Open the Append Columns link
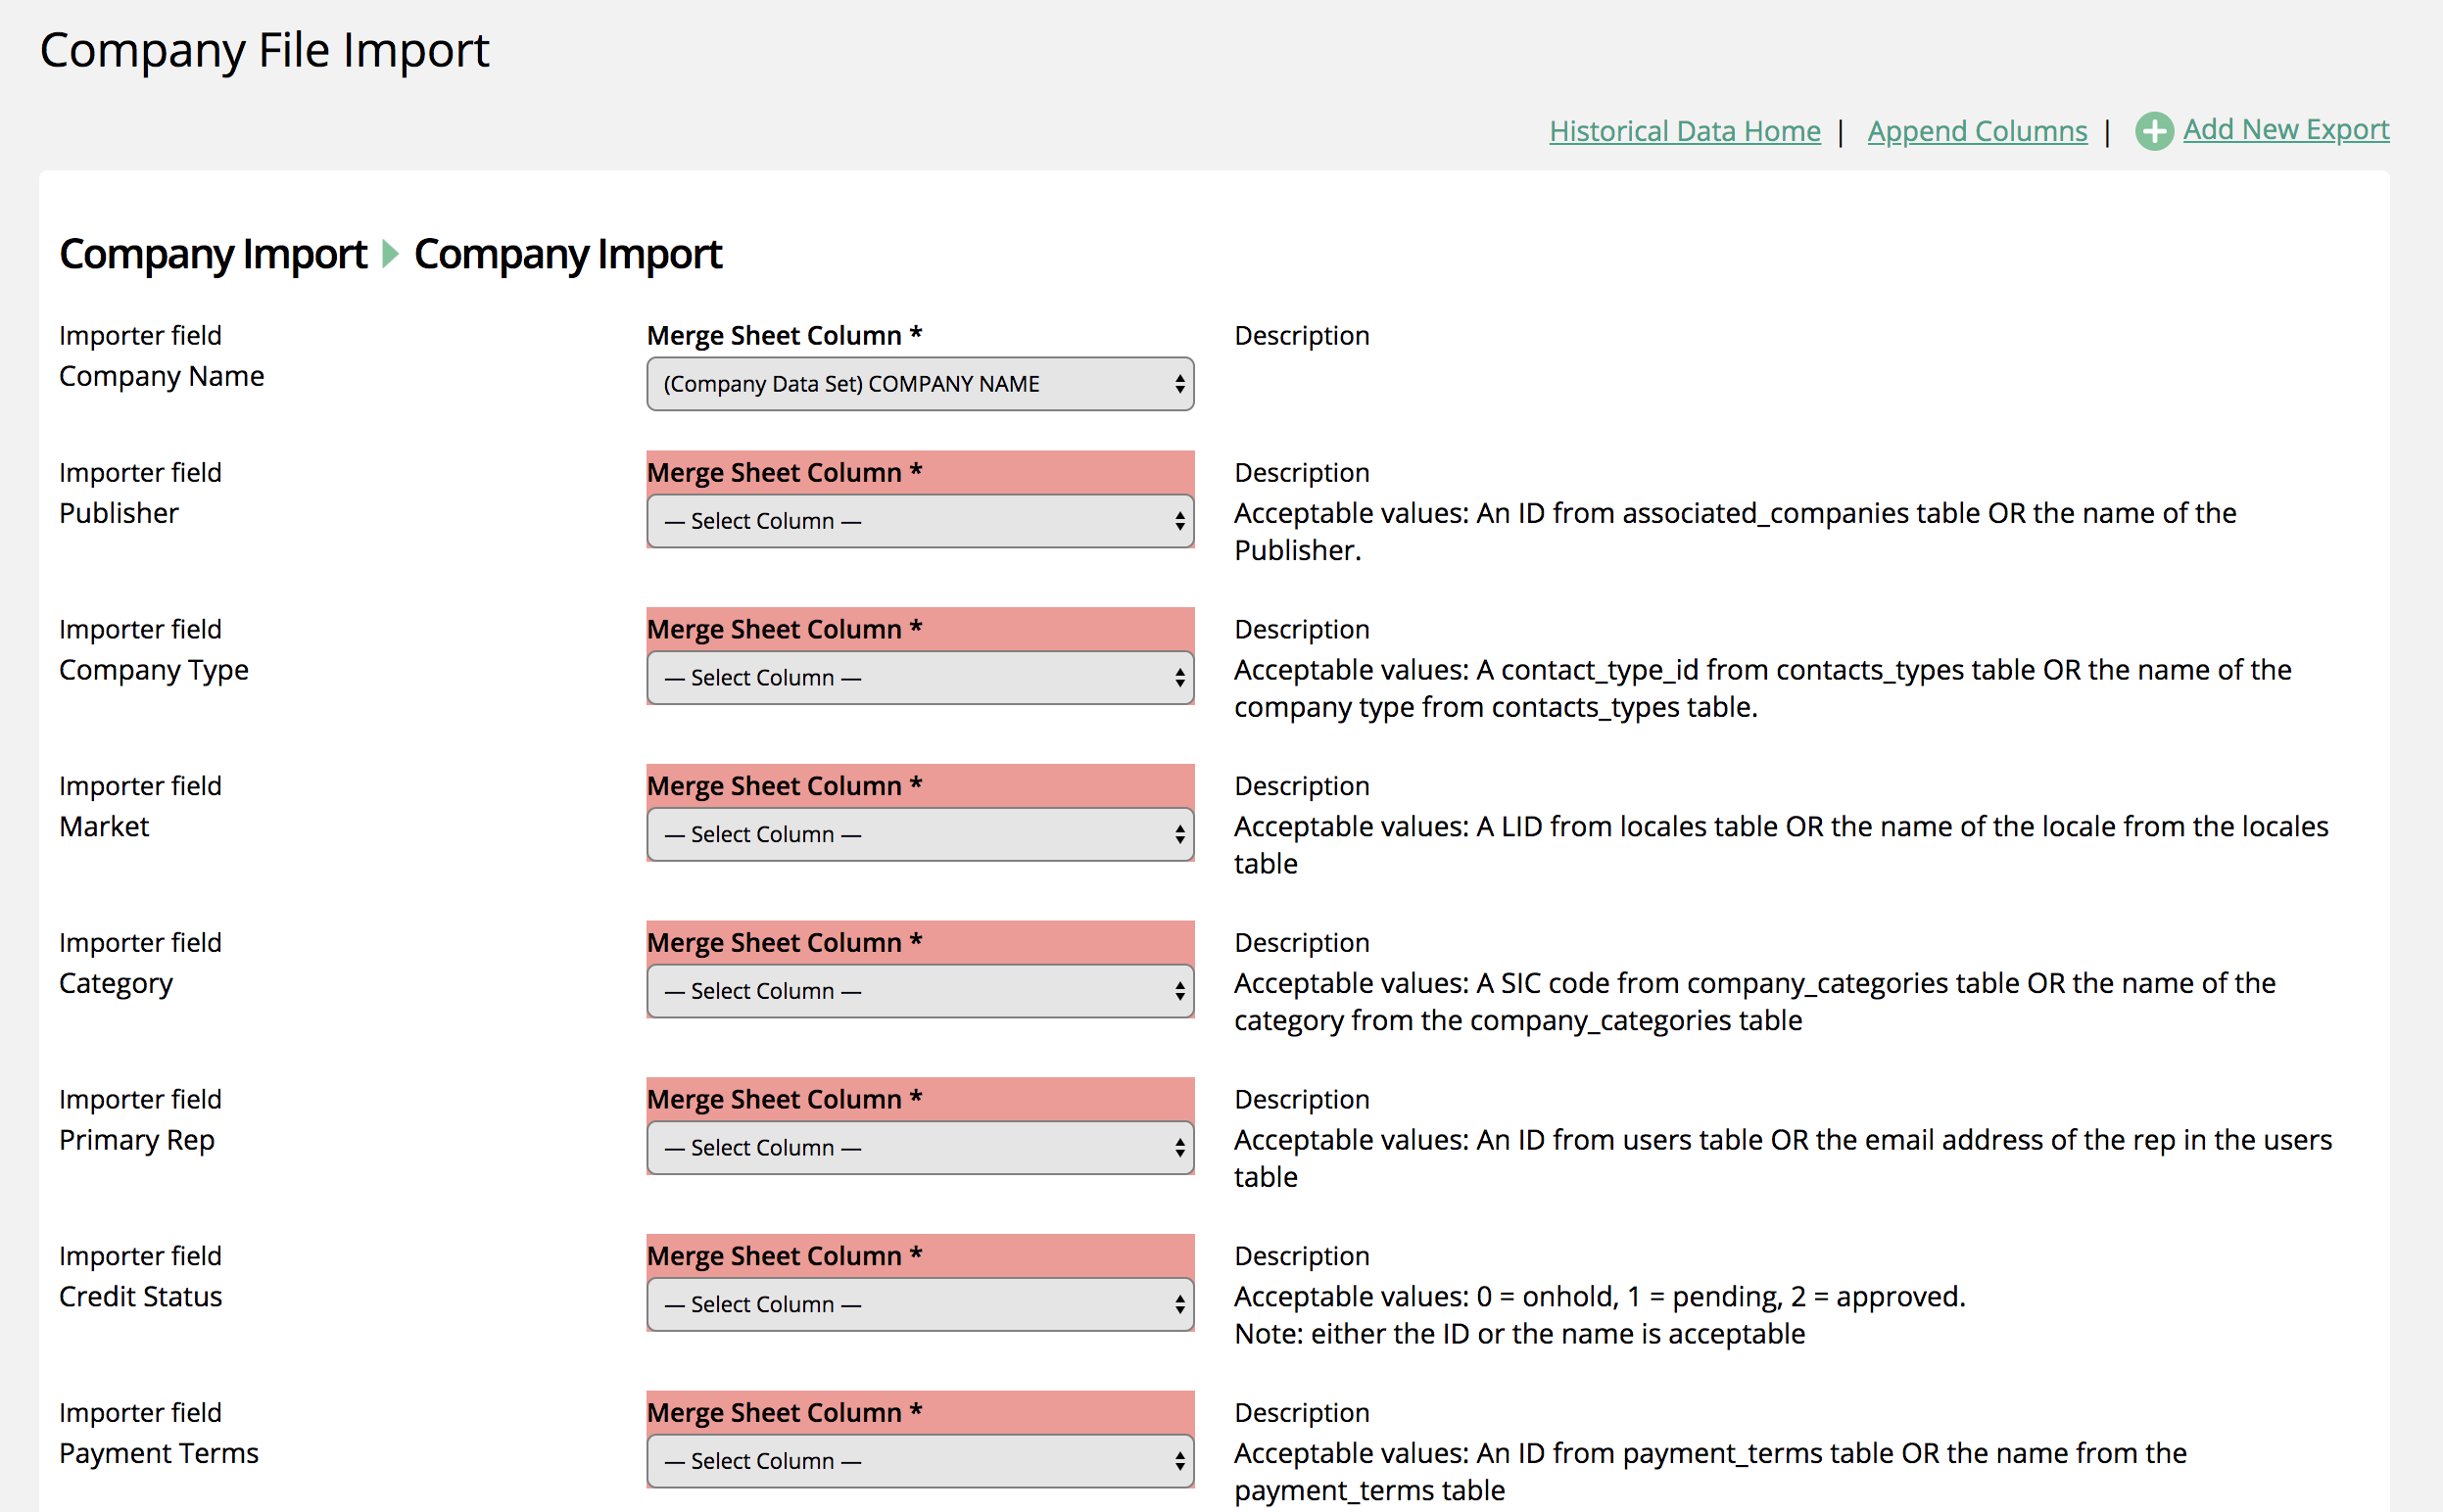 coord(1976,131)
